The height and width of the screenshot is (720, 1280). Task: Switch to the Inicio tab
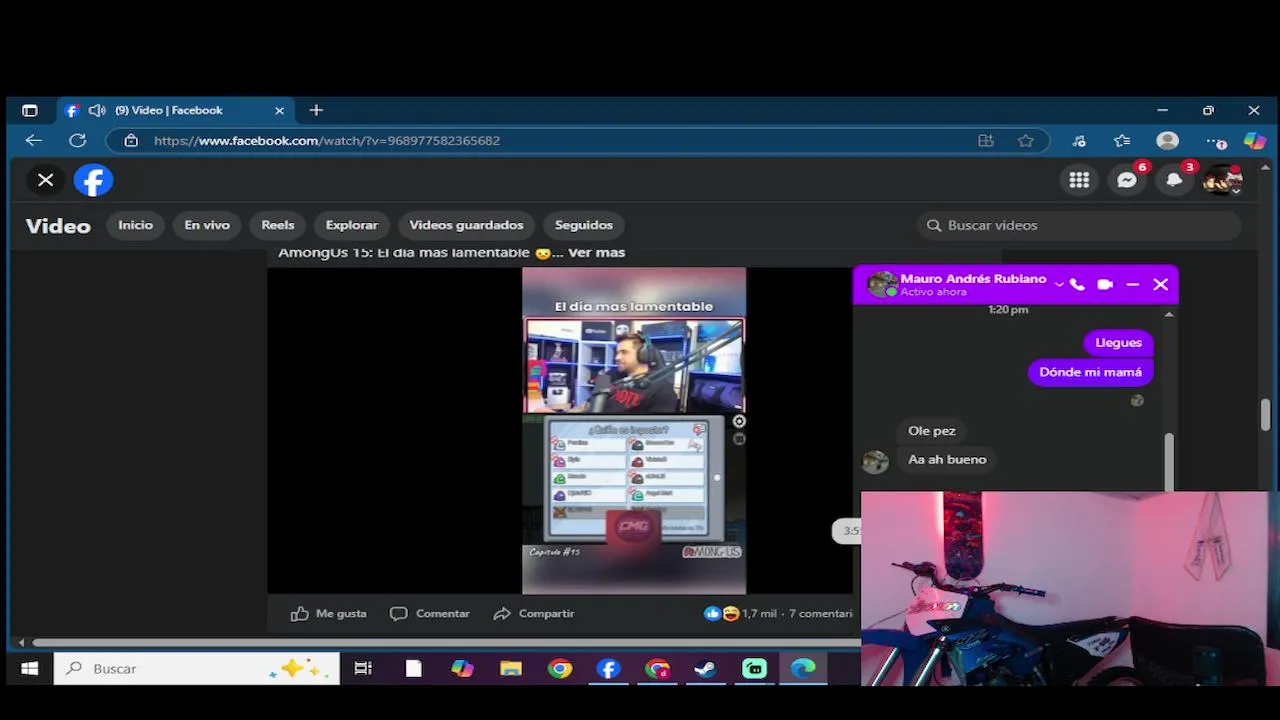coord(136,225)
